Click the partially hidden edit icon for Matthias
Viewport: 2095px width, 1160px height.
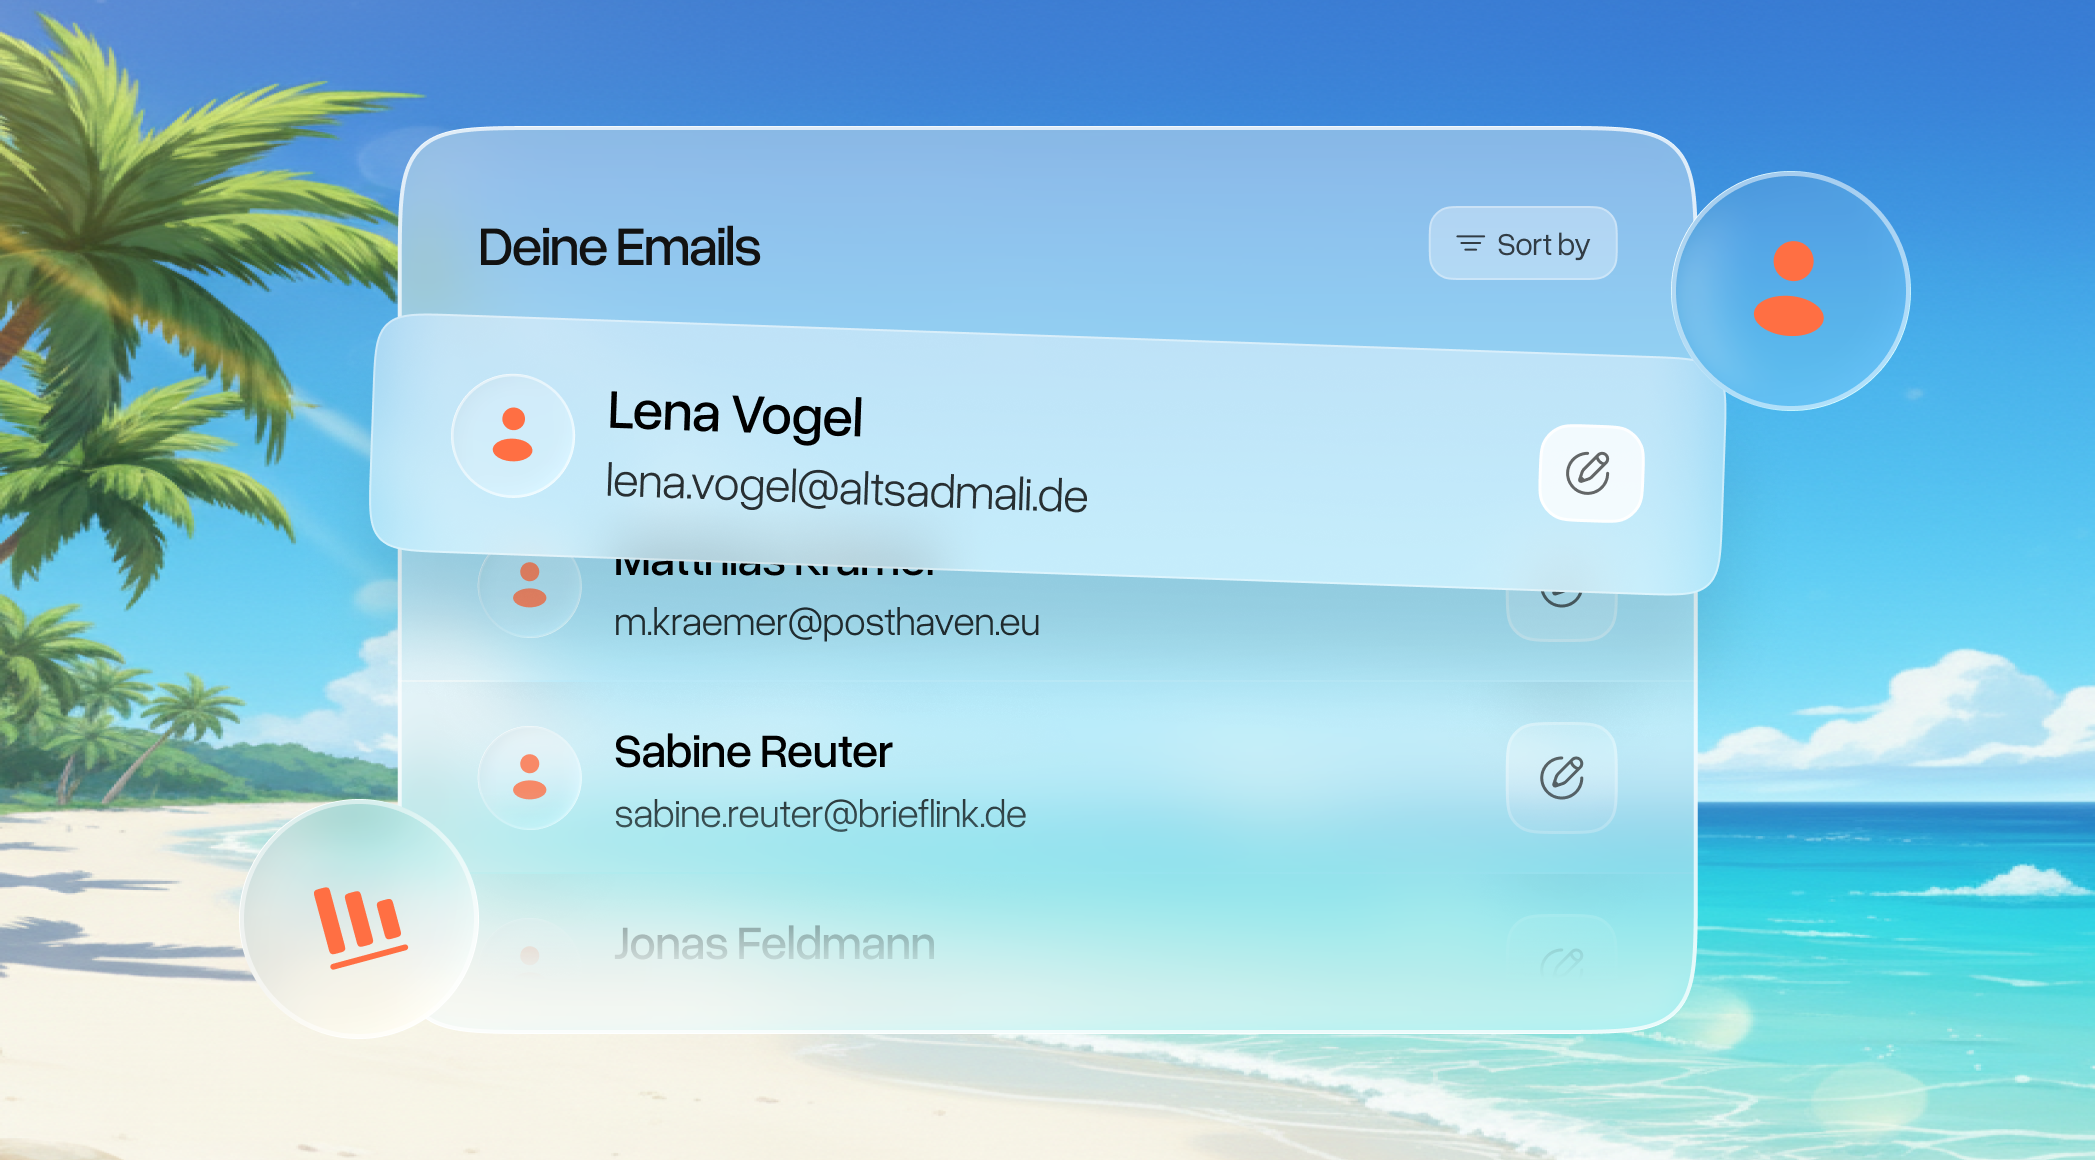click(1561, 606)
